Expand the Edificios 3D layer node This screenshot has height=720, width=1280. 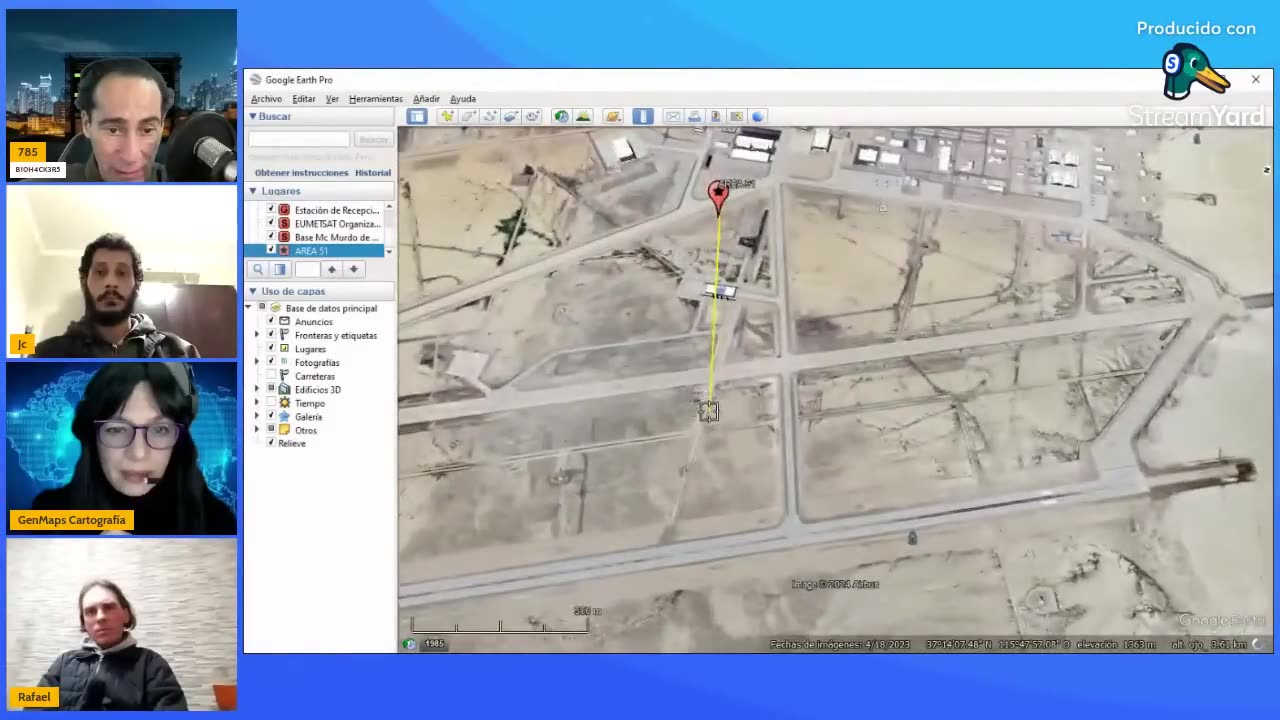coord(257,388)
